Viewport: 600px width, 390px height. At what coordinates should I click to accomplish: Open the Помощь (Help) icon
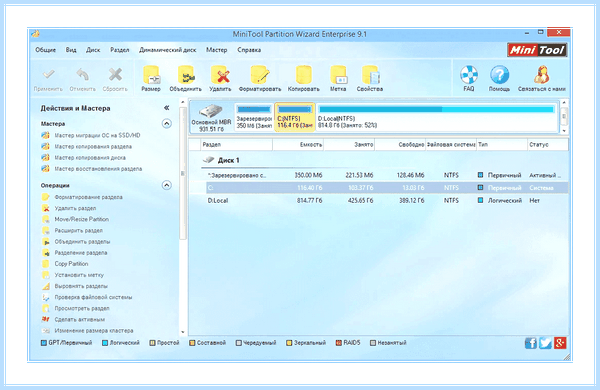click(x=499, y=74)
